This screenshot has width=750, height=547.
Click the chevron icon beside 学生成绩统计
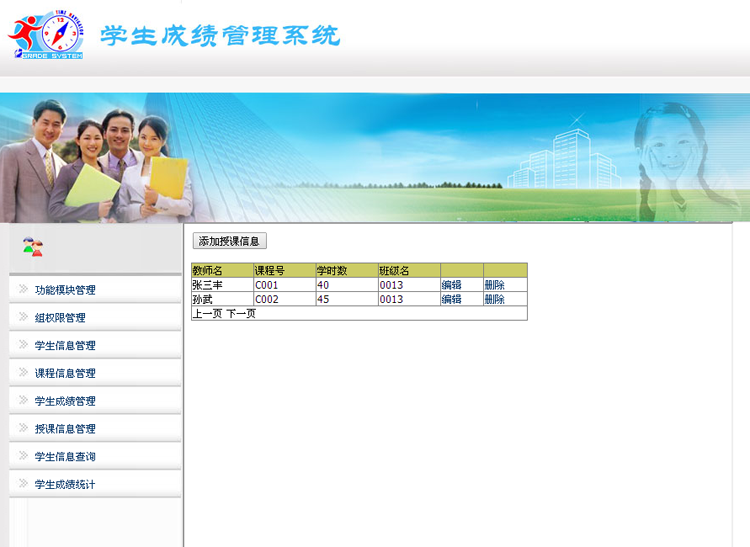click(23, 482)
